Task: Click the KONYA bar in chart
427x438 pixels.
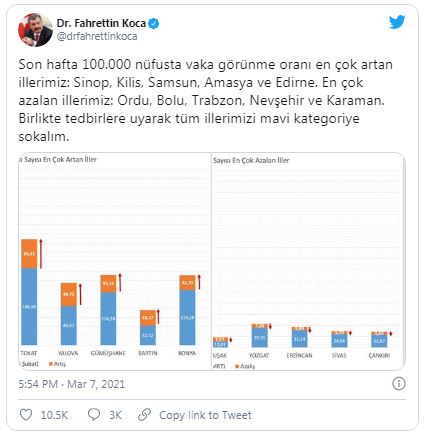Action: [187, 310]
